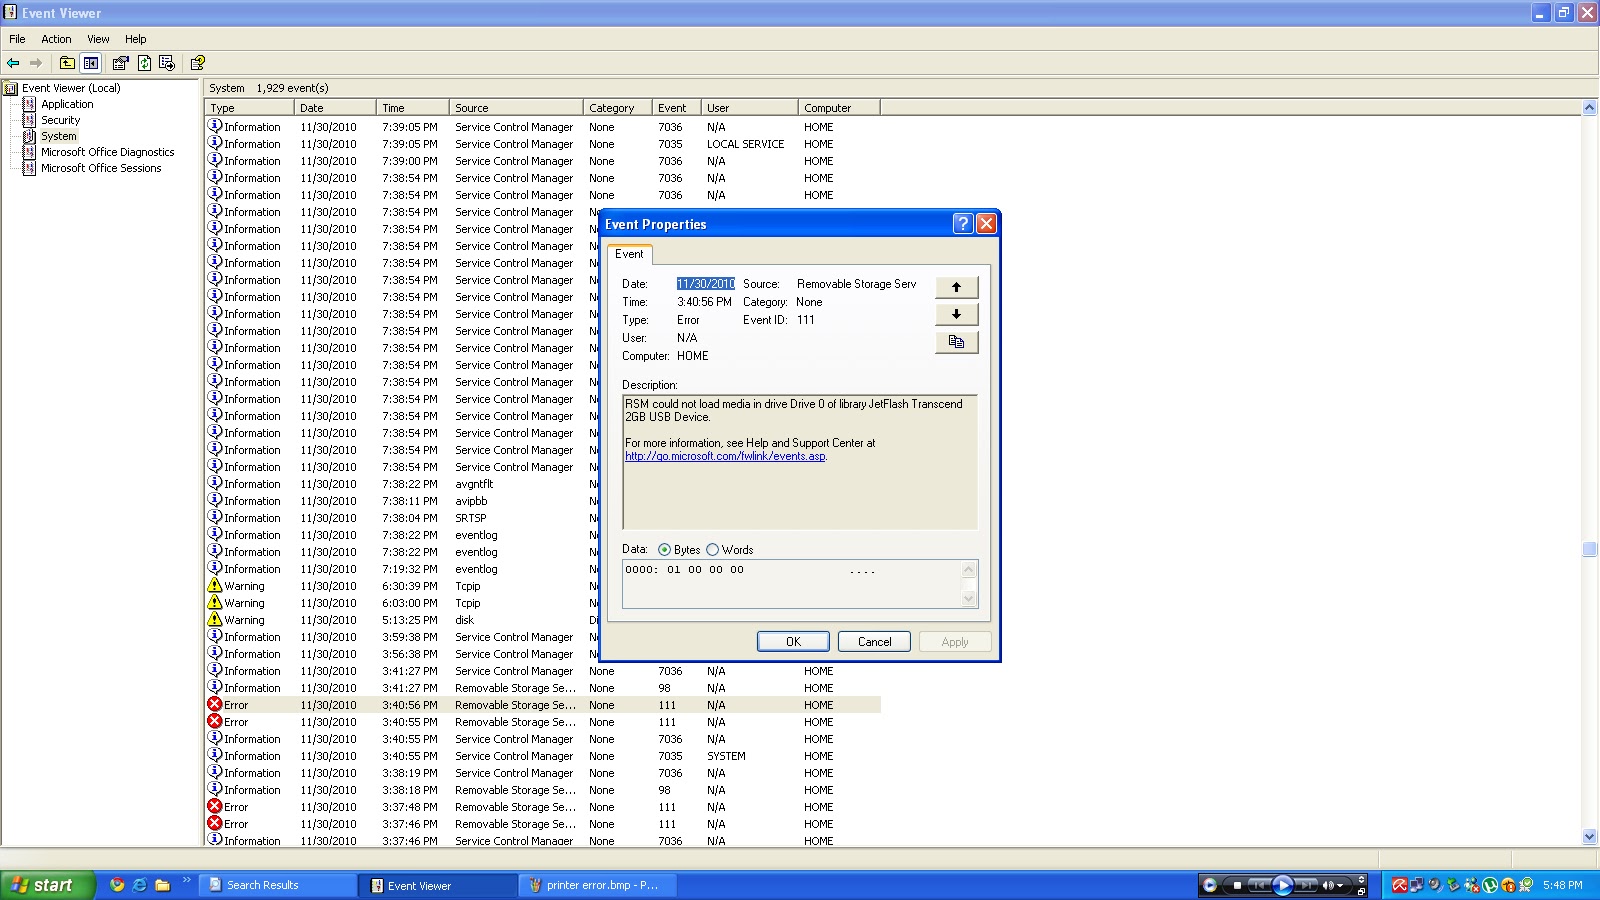Image resolution: width=1600 pixels, height=900 pixels.
Task: Switch to Search Results taskbar window
Action: click(278, 885)
